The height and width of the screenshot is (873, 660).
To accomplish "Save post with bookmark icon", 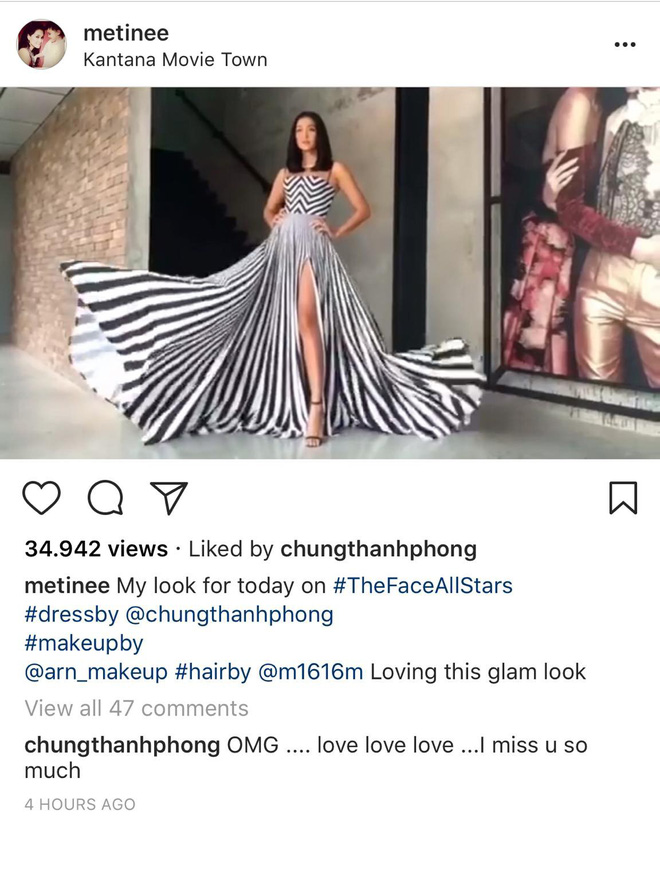I will point(623,497).
